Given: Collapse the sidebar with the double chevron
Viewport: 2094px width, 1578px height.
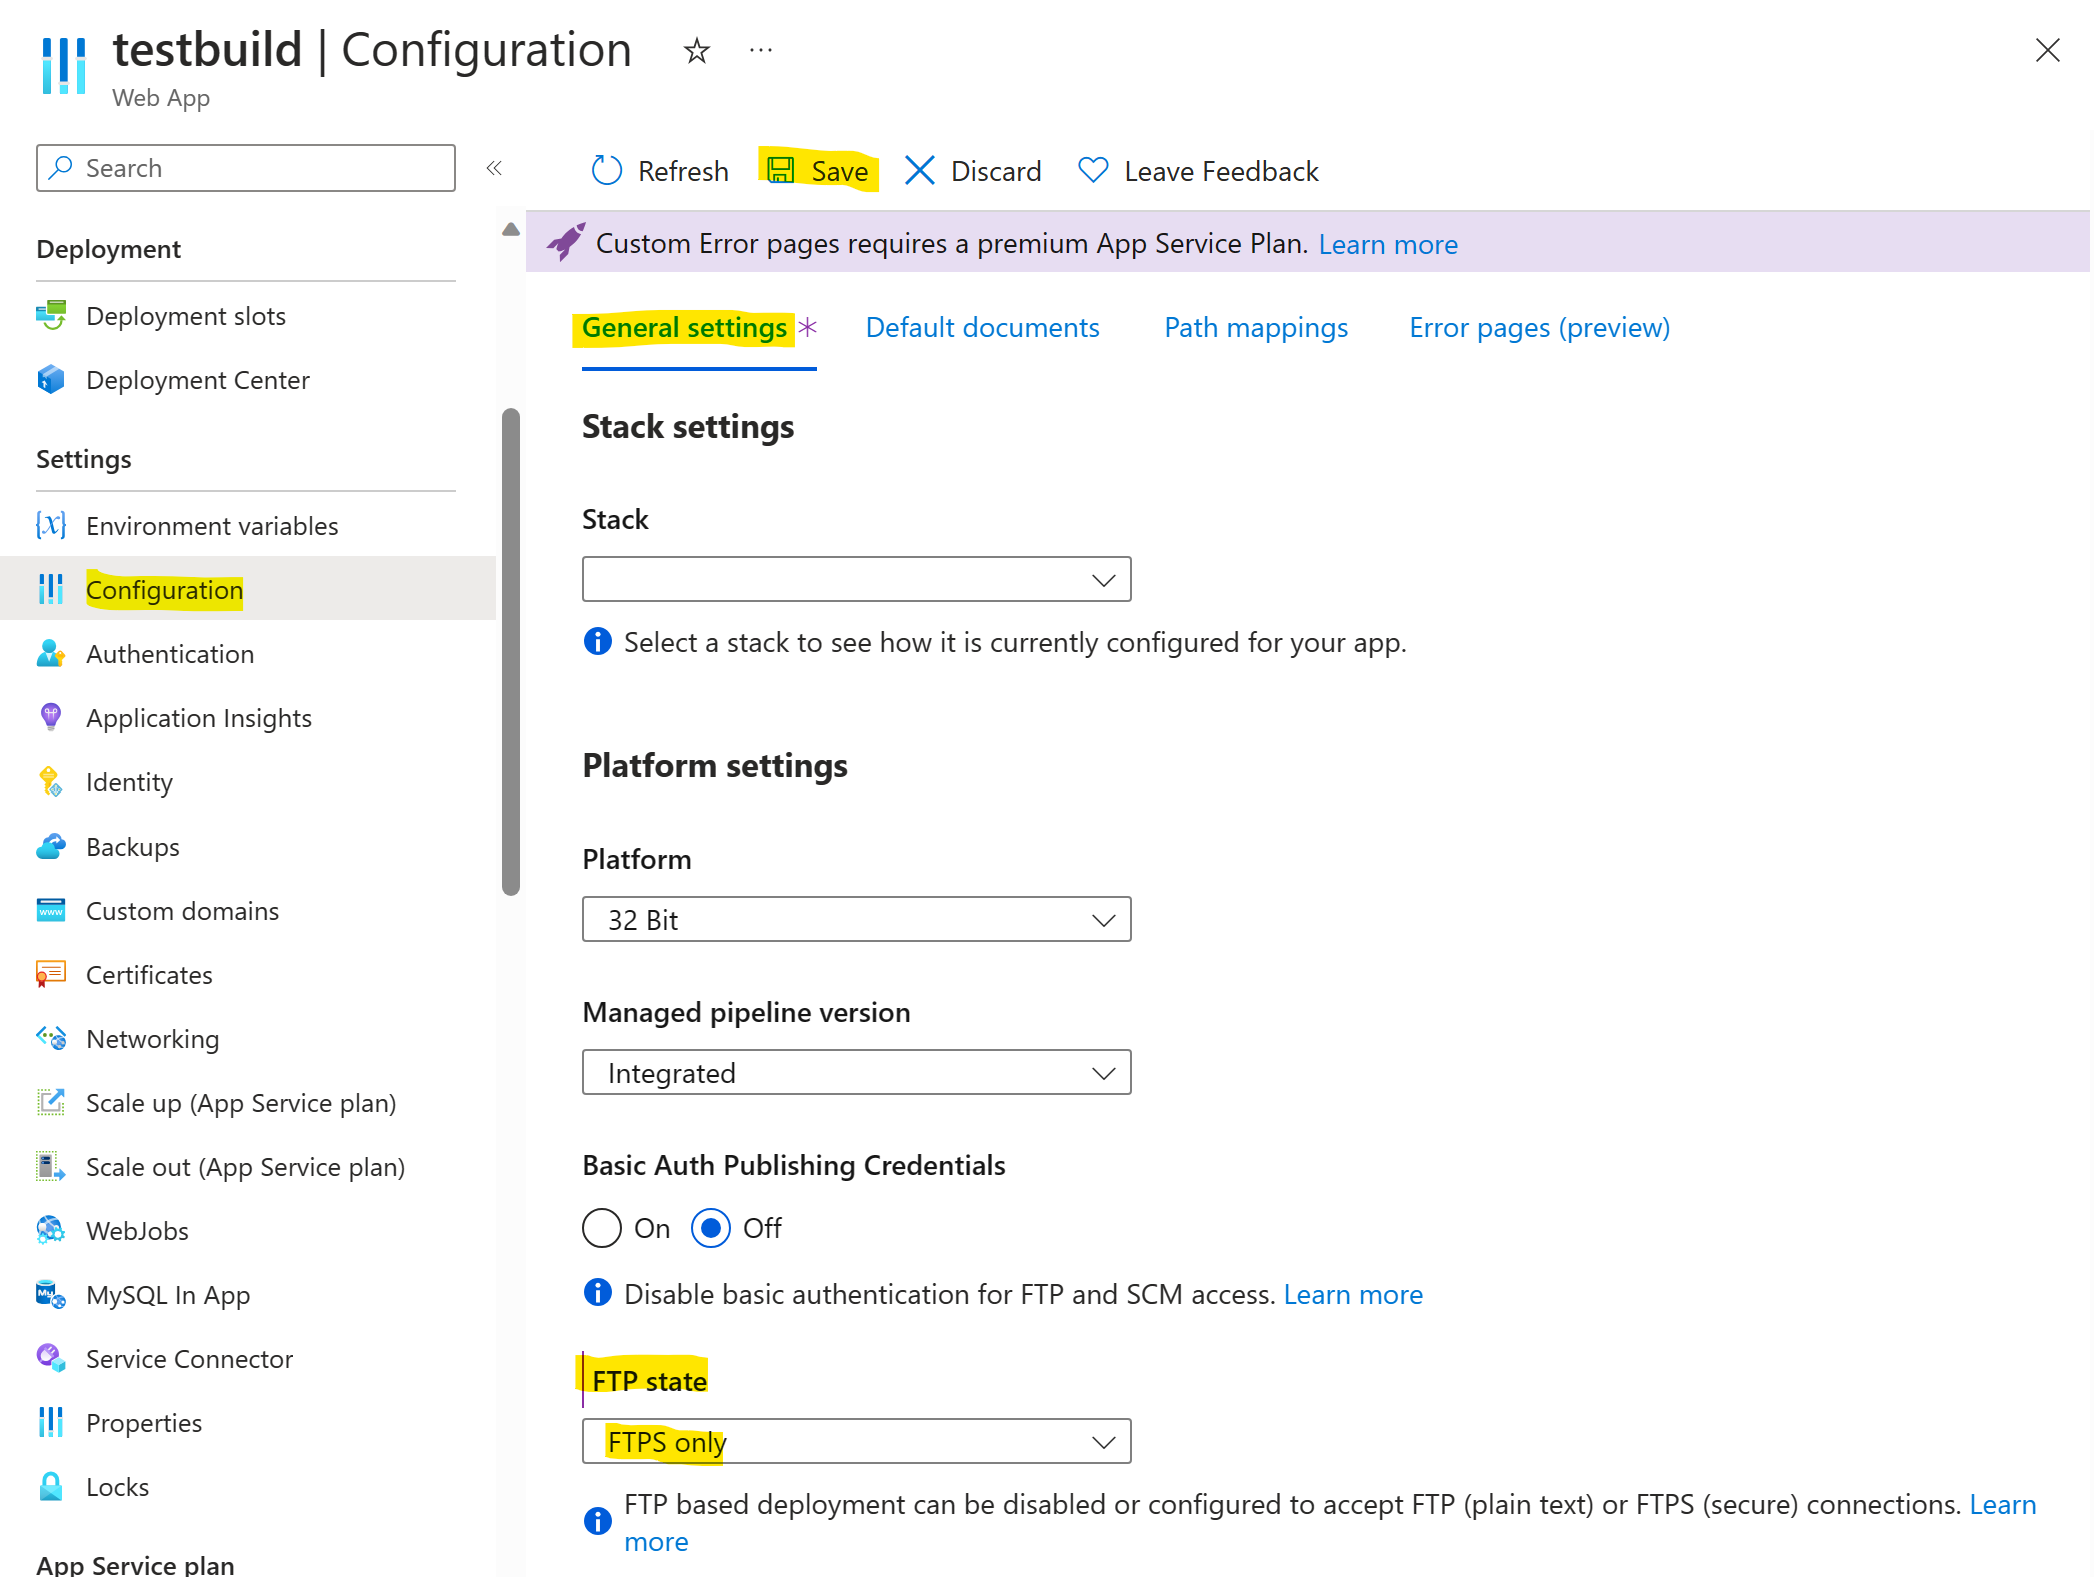Looking at the screenshot, I should click(x=494, y=168).
